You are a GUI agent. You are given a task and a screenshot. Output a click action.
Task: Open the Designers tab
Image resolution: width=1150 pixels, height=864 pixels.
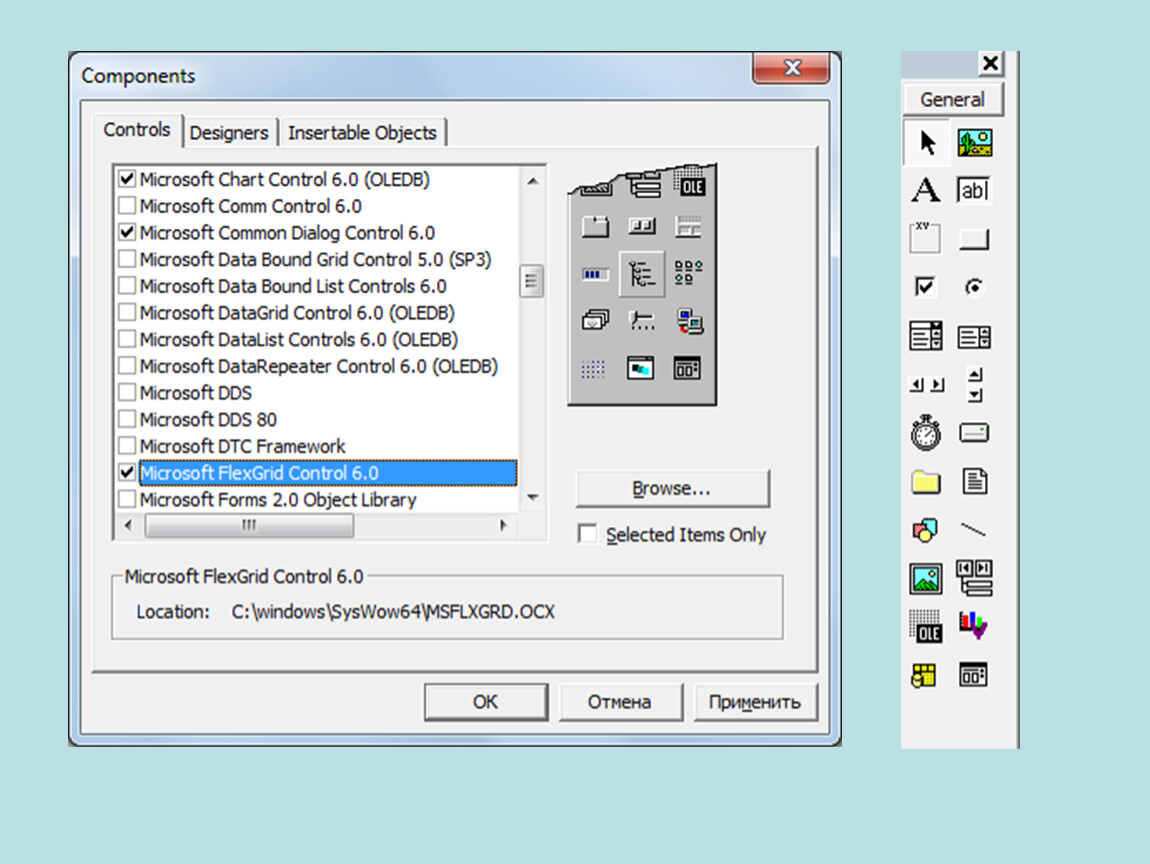pyautogui.click(x=230, y=133)
